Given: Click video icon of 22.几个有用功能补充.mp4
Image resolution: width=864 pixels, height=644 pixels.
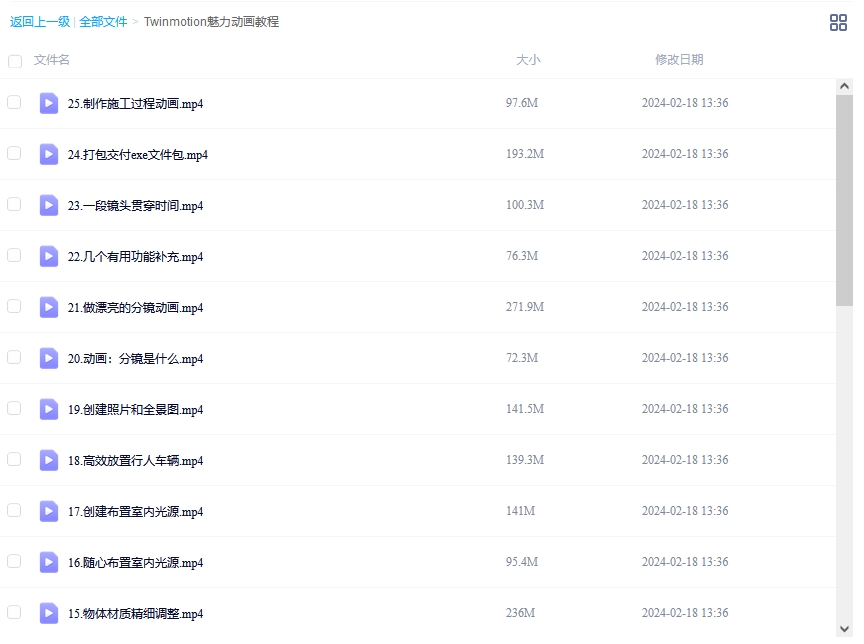Looking at the screenshot, I should [x=48, y=256].
